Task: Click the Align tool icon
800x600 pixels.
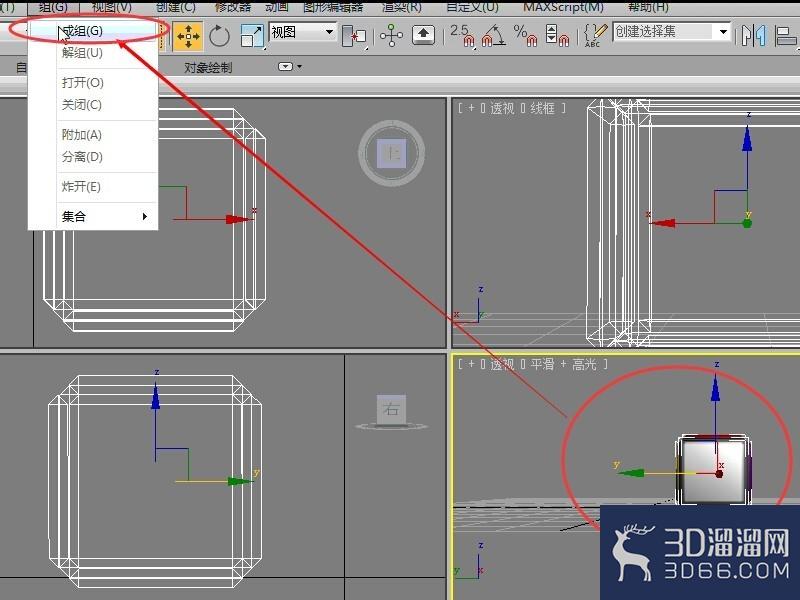Action: tap(786, 36)
